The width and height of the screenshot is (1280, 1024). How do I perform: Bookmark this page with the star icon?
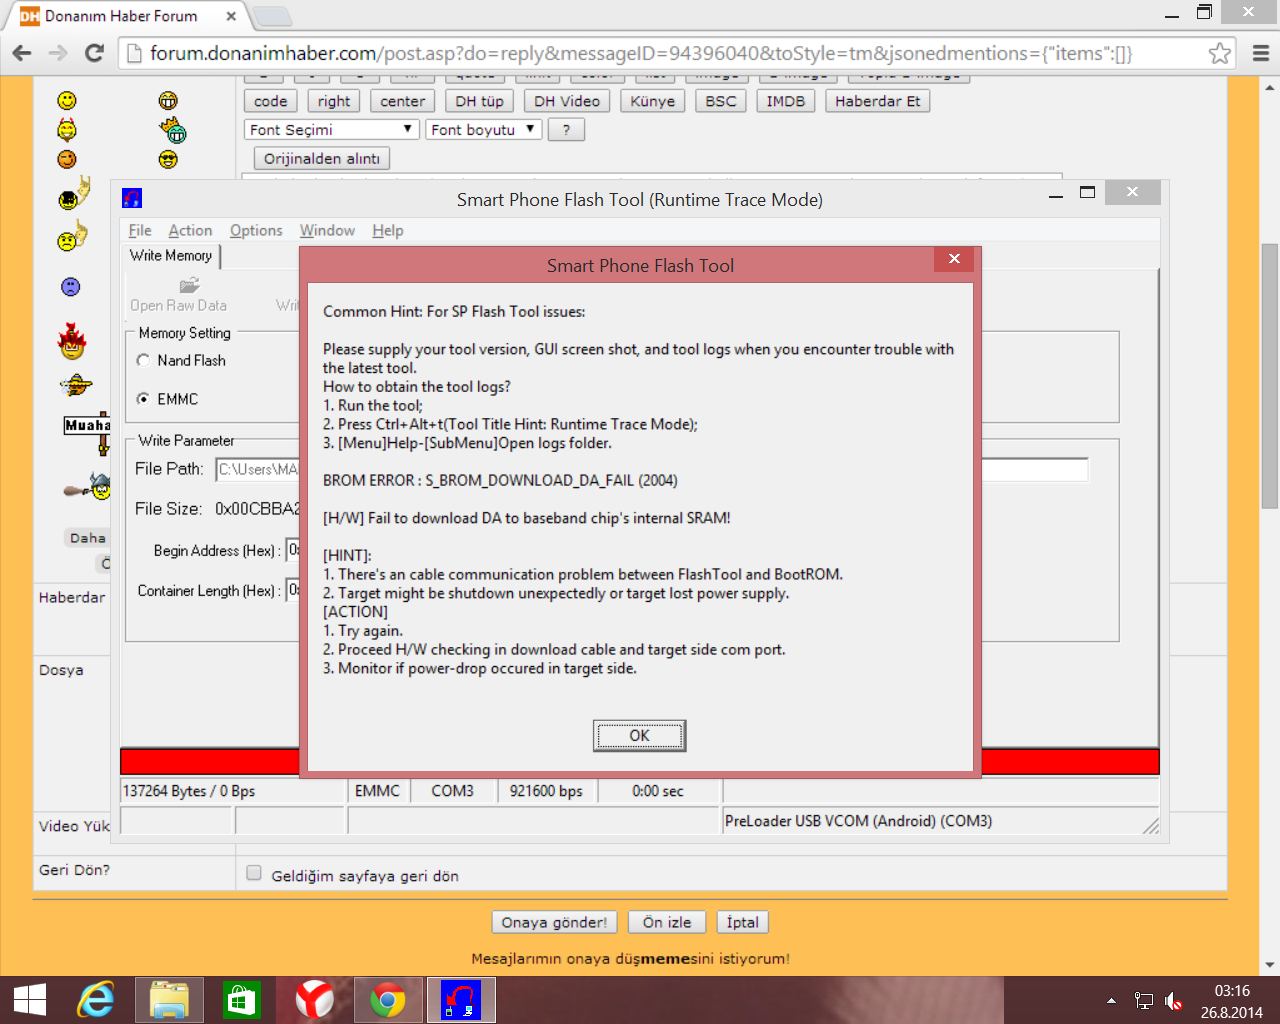tap(1219, 53)
